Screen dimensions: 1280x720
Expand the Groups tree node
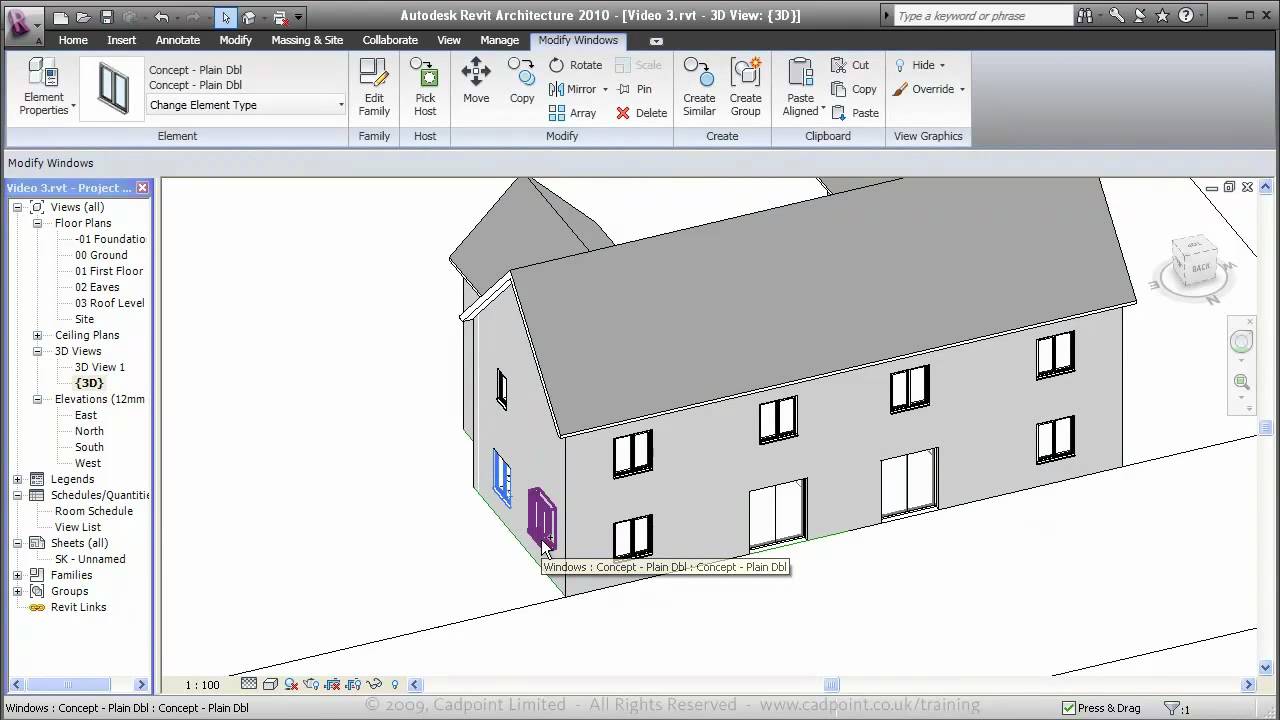17,591
